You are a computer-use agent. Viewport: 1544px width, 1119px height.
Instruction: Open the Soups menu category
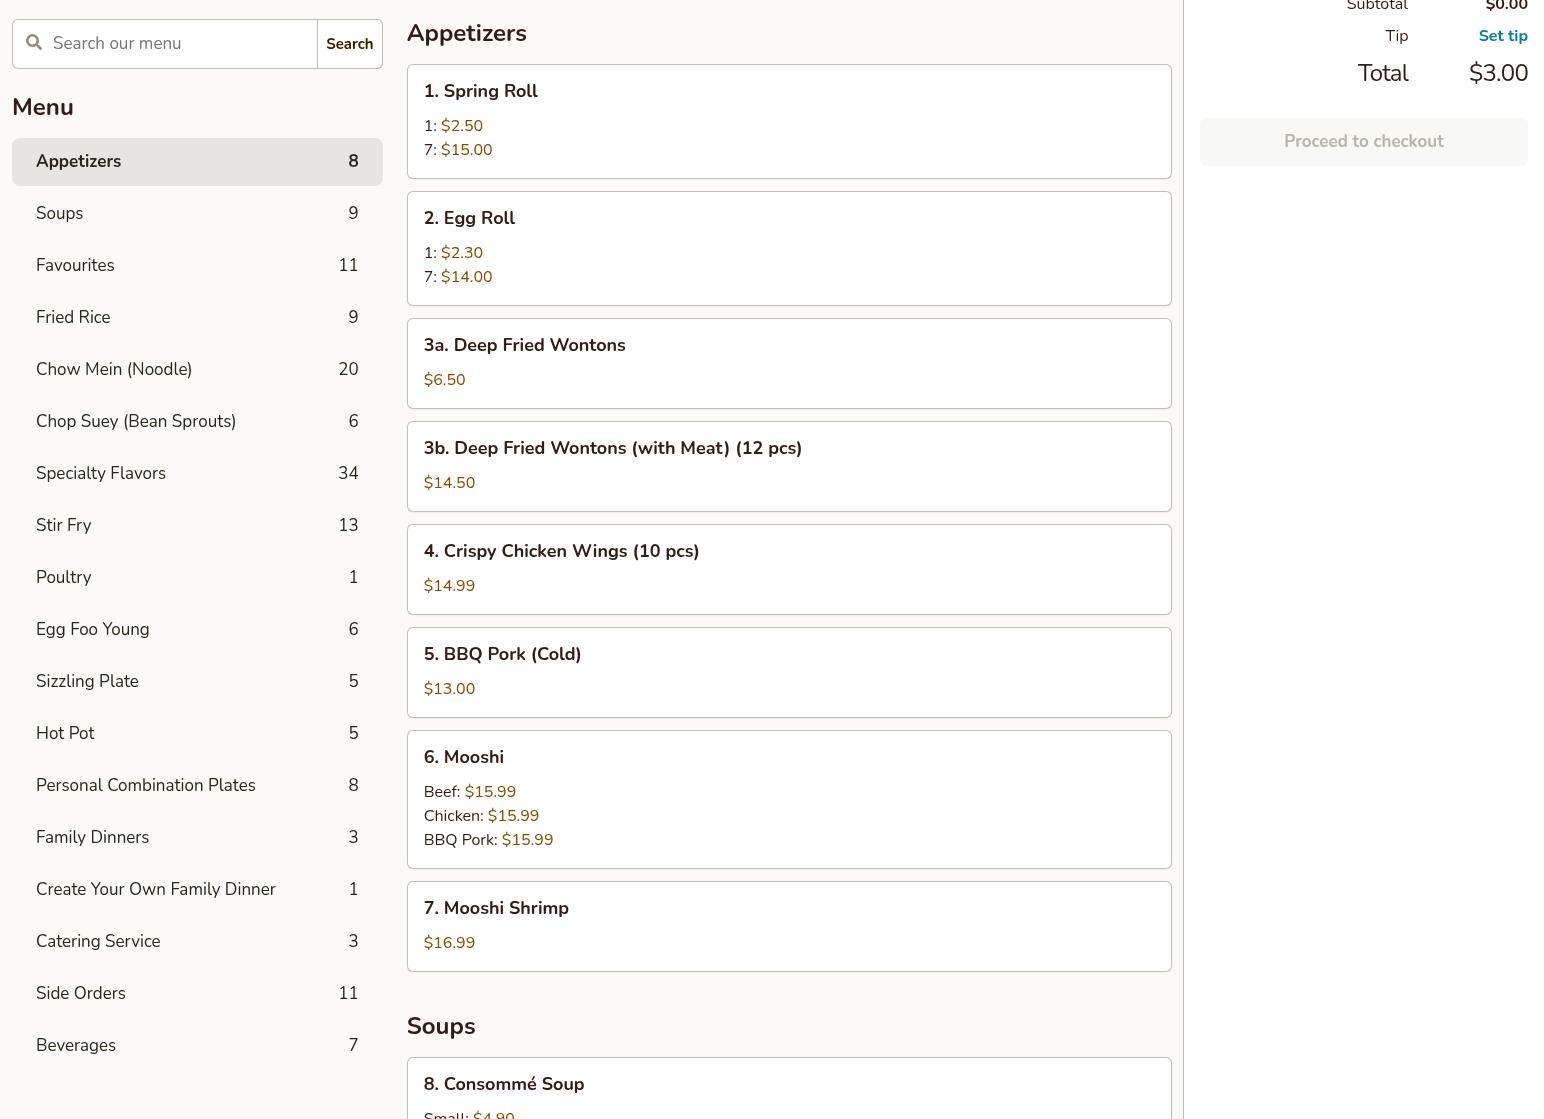(197, 213)
